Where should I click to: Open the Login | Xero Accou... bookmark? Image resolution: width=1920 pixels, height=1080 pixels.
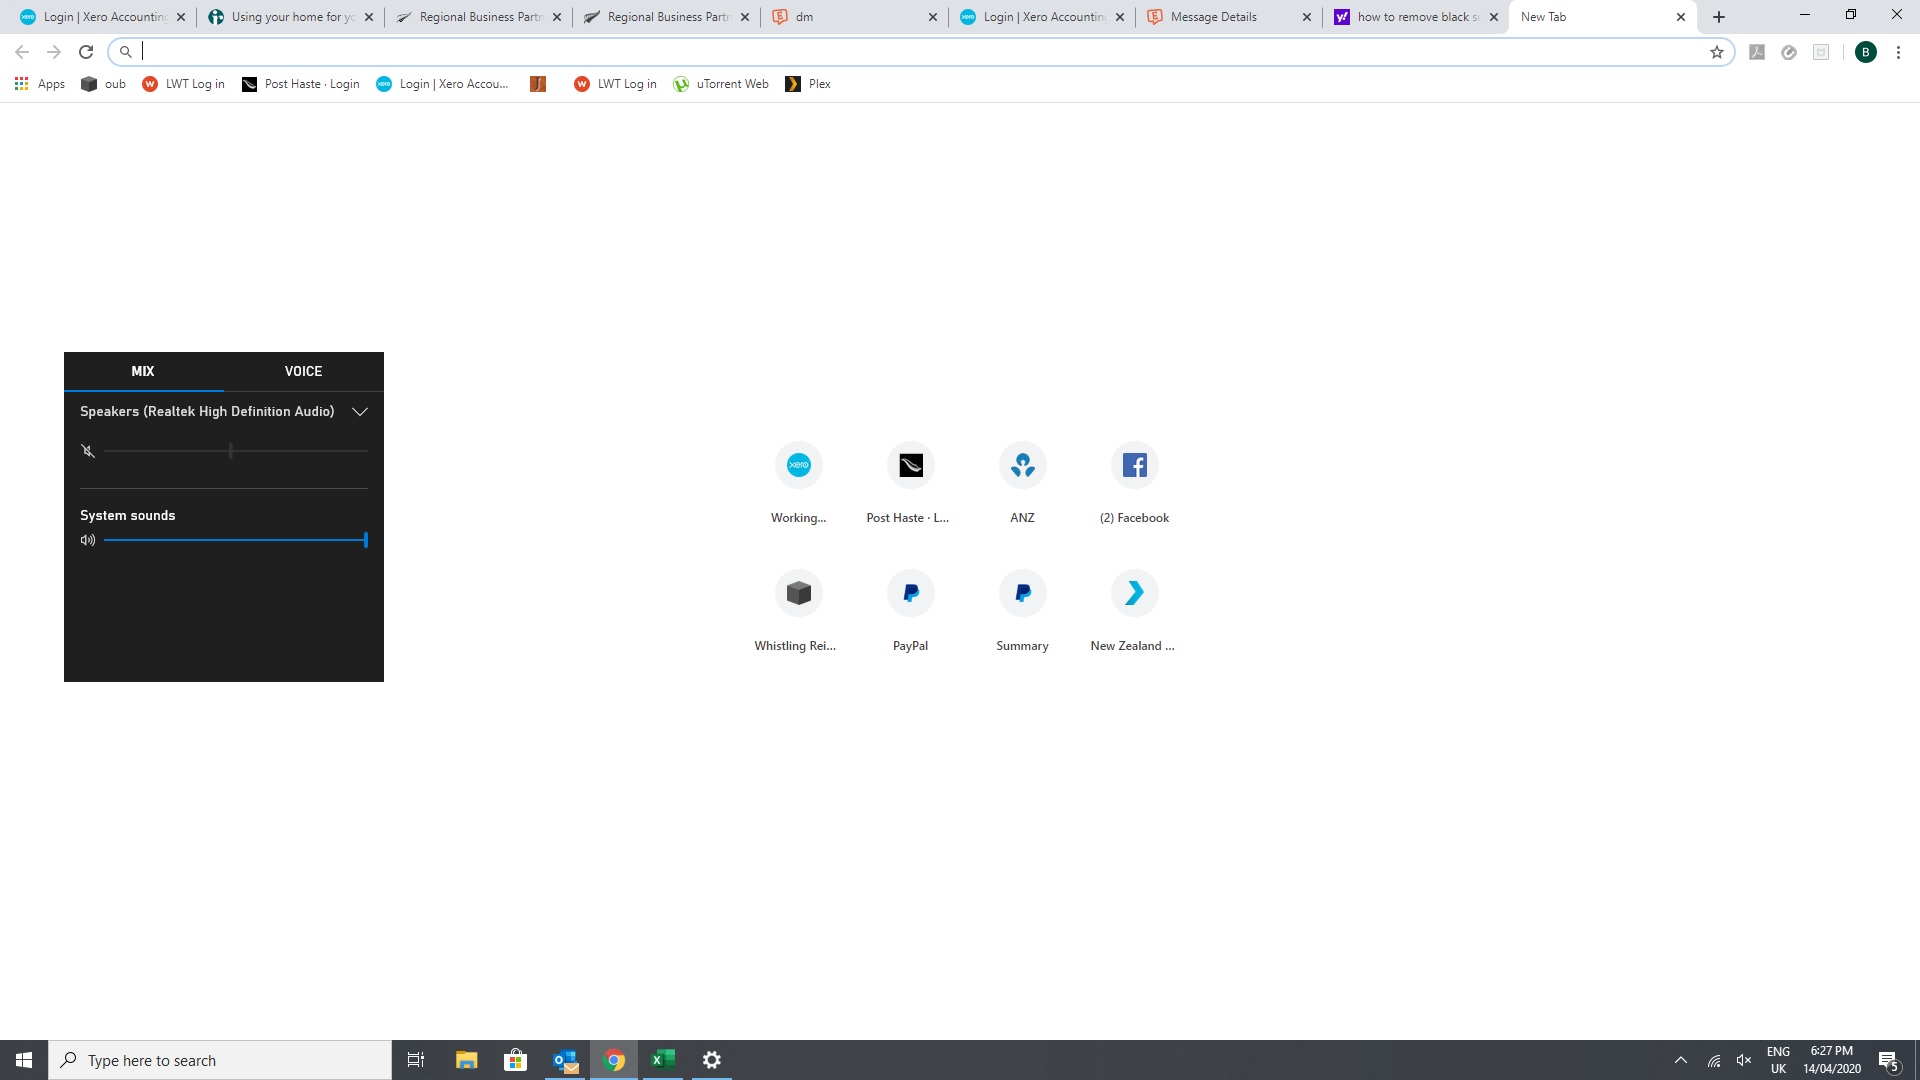(443, 84)
